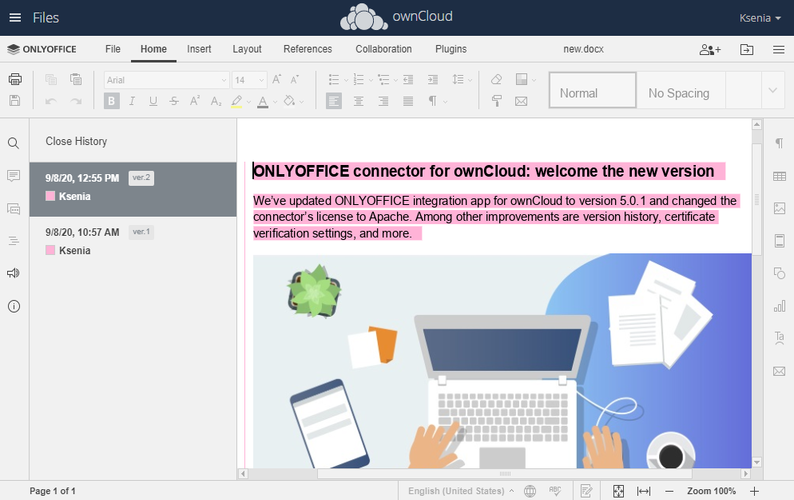Open the Ksenia user menu
794x500 pixels.
[x=760, y=18]
